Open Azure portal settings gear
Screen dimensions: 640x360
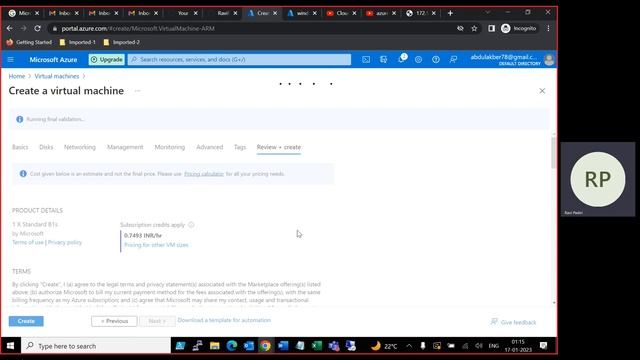[418, 60]
